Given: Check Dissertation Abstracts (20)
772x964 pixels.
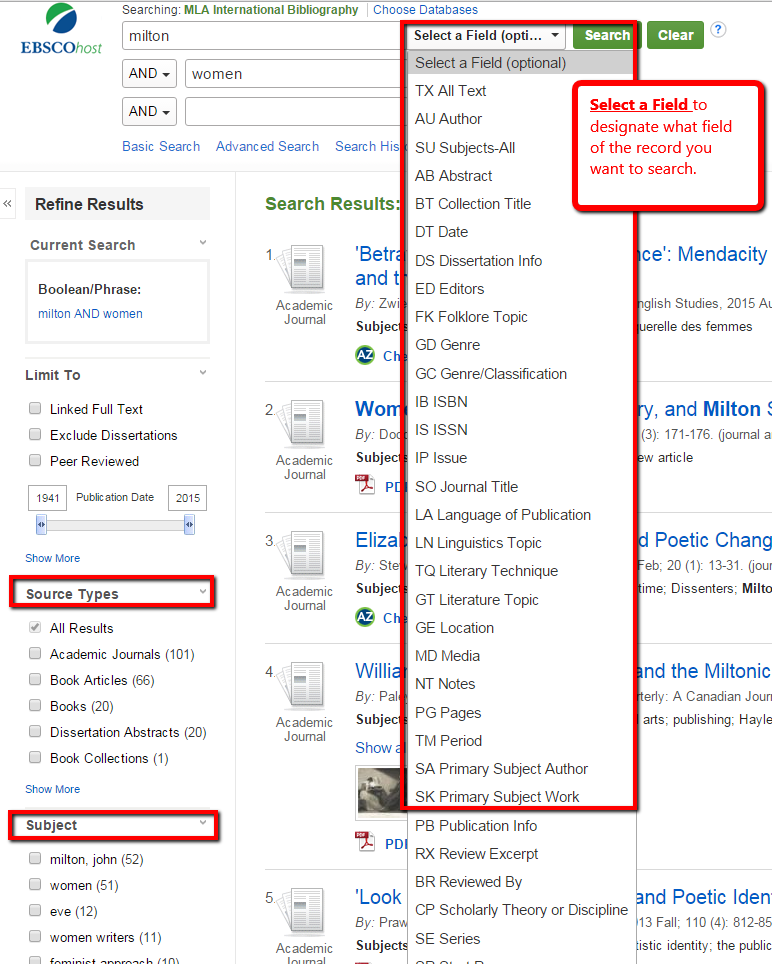Looking at the screenshot, I should [x=35, y=731].
